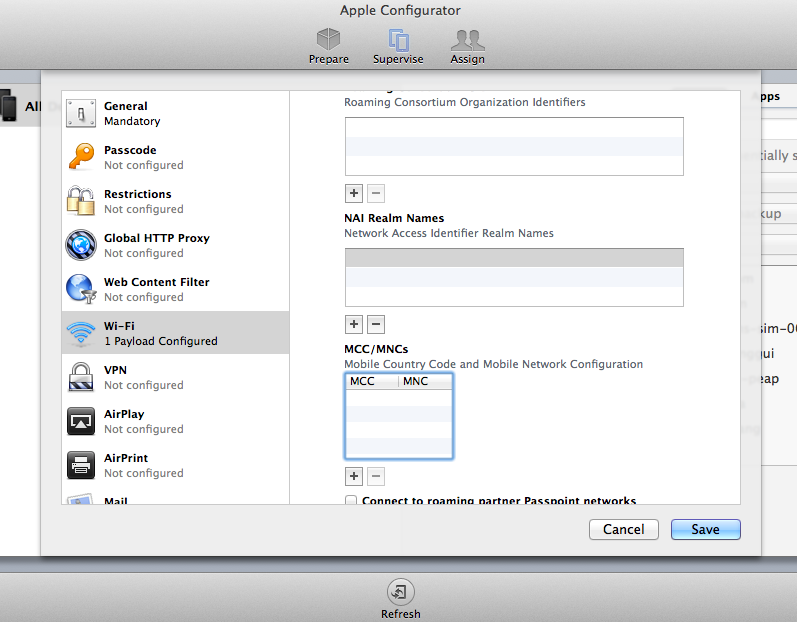This screenshot has height=622, width=797.
Task: Open the Passcode payload row
Action: point(175,157)
